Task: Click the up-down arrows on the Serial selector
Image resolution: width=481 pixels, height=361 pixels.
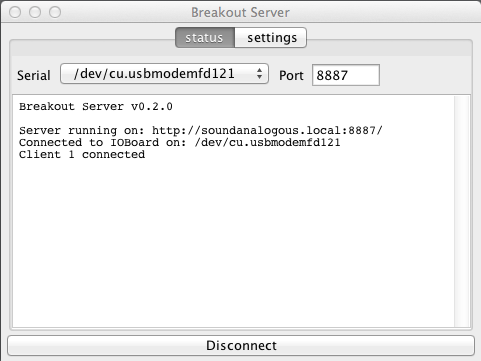Action: coord(259,74)
